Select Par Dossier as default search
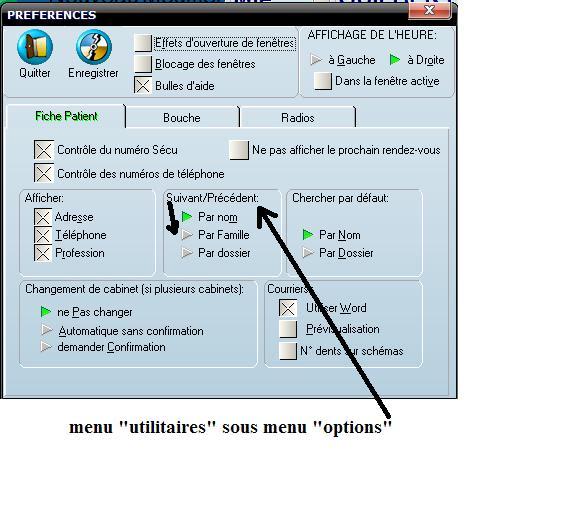Viewport: 563px width, 515px height. click(x=308, y=253)
